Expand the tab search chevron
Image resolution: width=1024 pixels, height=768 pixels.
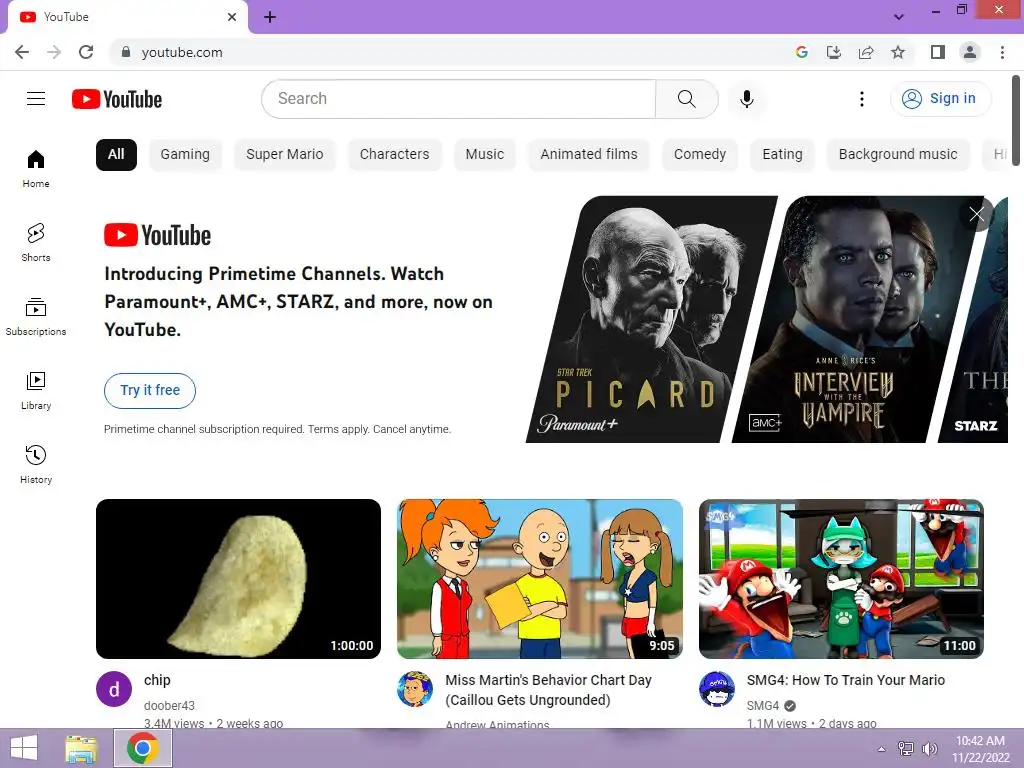tap(899, 17)
